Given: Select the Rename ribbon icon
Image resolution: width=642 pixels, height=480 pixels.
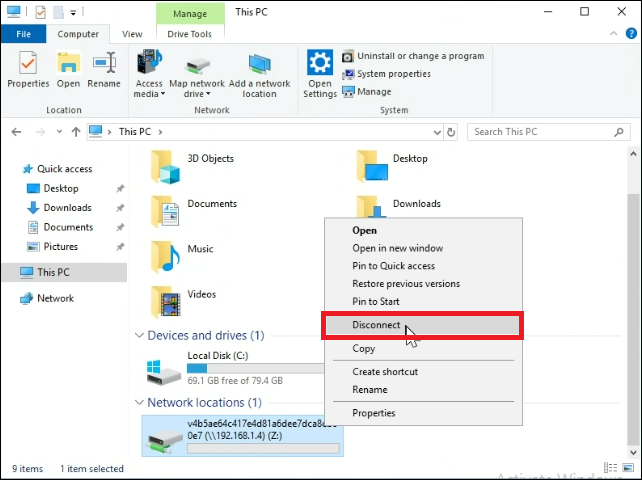Looking at the screenshot, I should click(104, 70).
